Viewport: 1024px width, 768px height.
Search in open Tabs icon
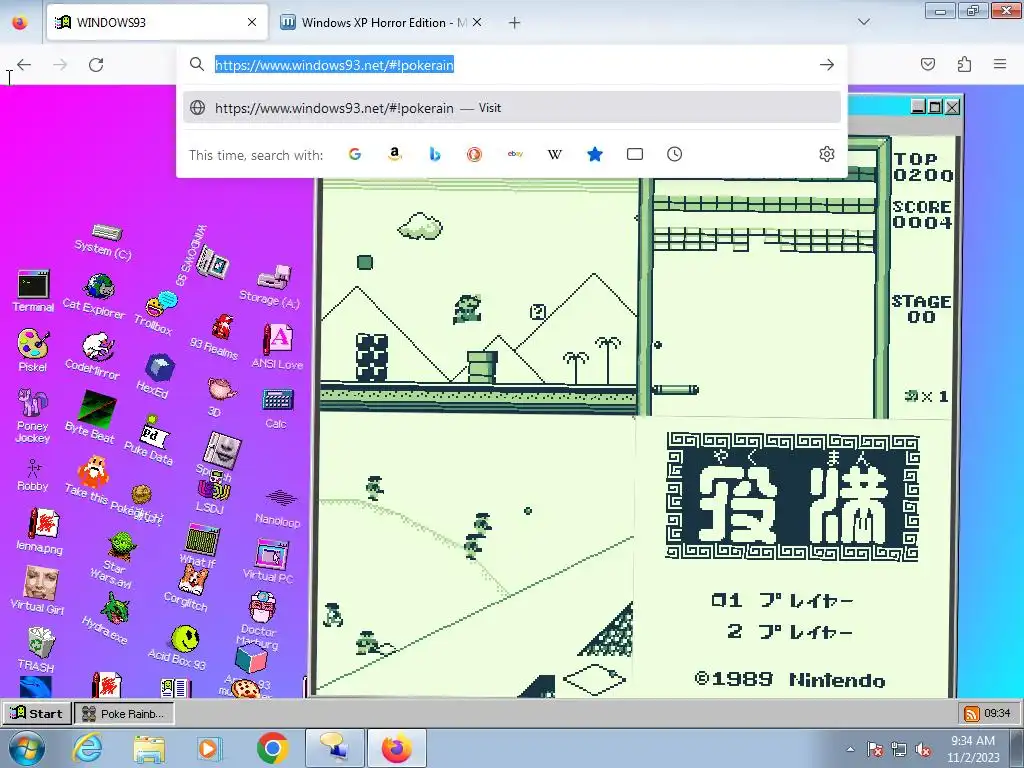635,154
